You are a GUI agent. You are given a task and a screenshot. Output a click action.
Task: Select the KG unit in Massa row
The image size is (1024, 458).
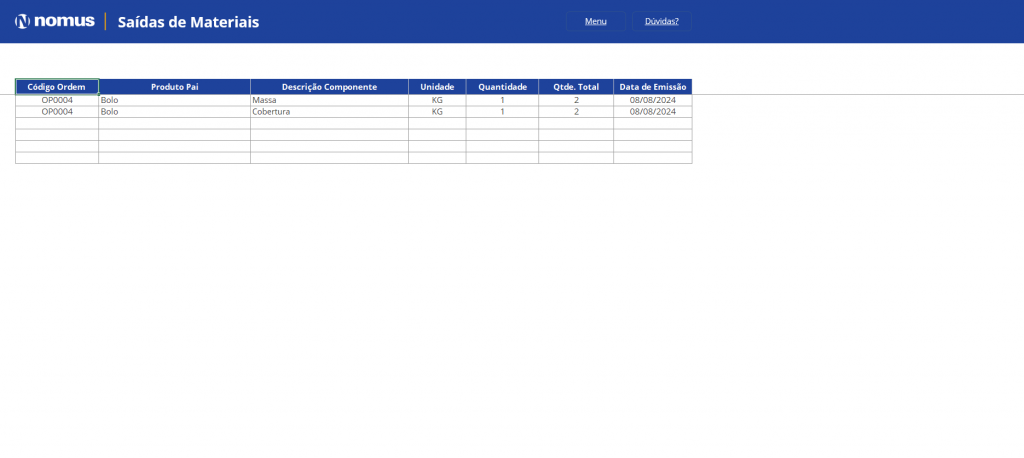tap(437, 100)
